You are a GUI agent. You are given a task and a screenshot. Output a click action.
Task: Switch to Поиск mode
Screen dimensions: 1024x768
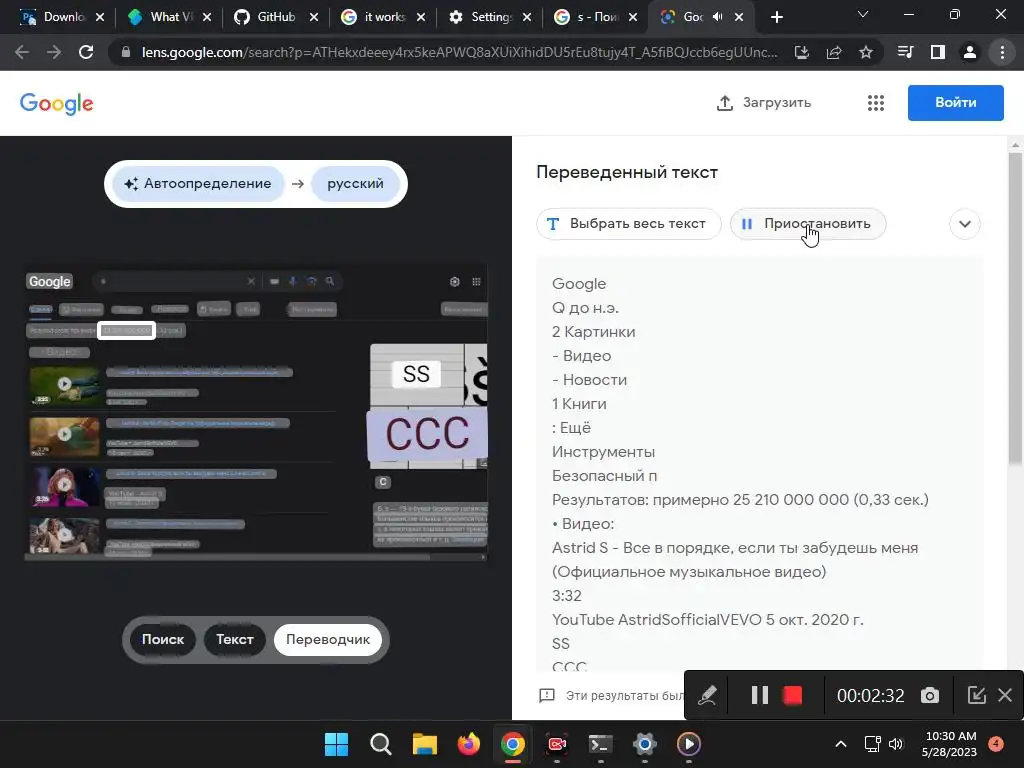163,639
